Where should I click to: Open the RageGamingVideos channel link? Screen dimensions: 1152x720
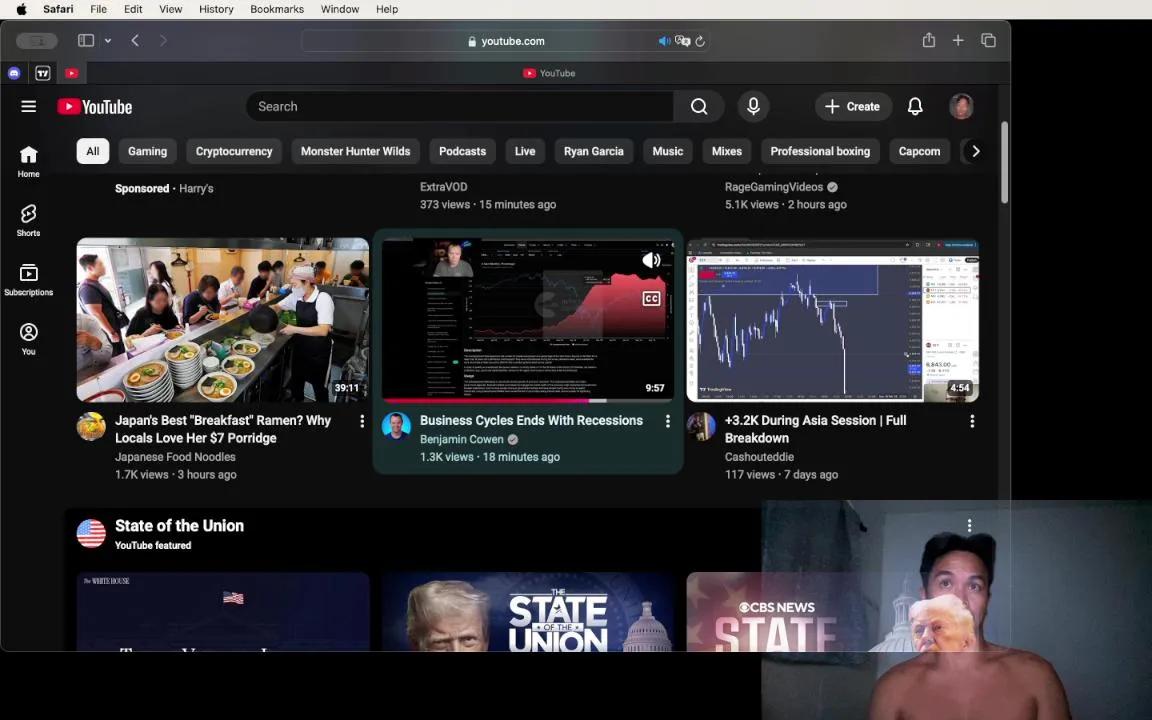coord(774,187)
